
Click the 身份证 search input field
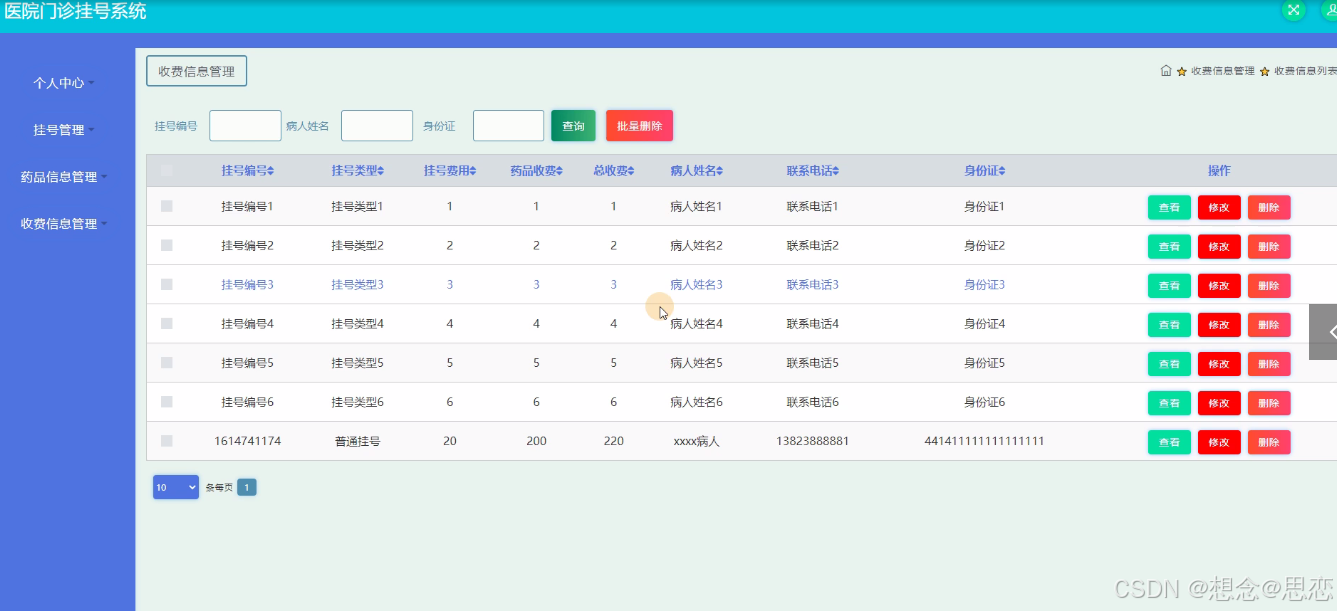click(508, 126)
